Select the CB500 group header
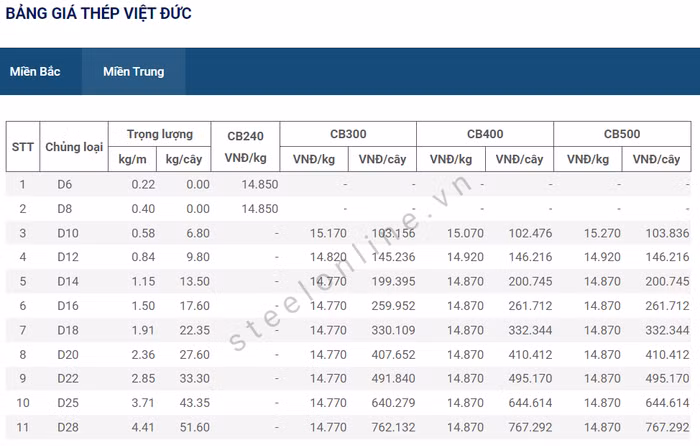Viewport: 700px width, 446px height. (622, 134)
